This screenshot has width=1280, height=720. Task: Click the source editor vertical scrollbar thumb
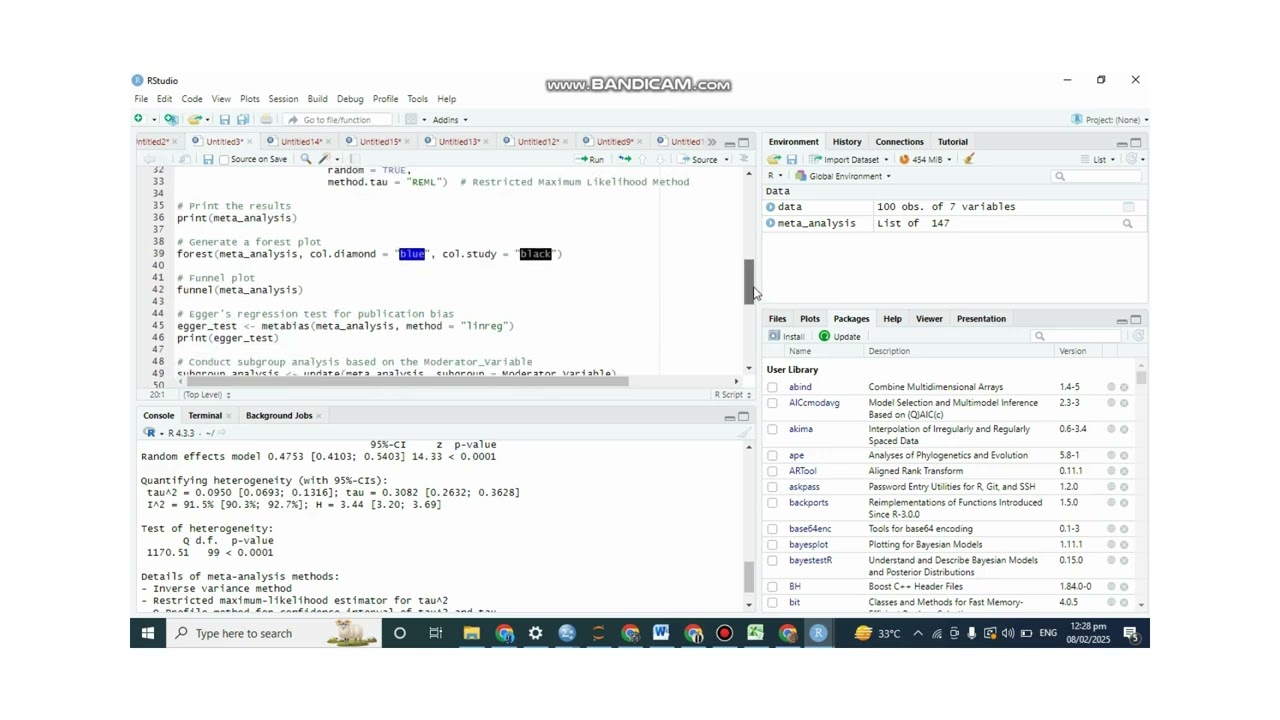tap(749, 281)
